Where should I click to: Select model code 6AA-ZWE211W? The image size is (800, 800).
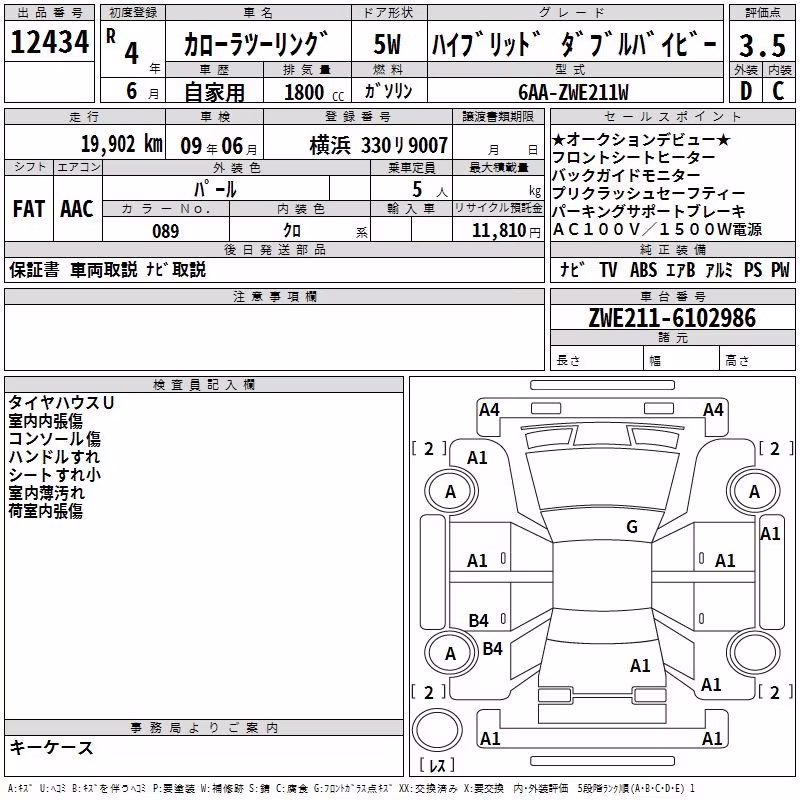click(x=573, y=92)
